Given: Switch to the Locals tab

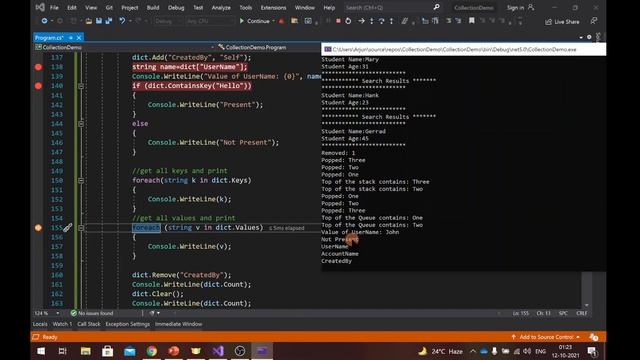Looking at the screenshot, I should [x=40, y=324].
